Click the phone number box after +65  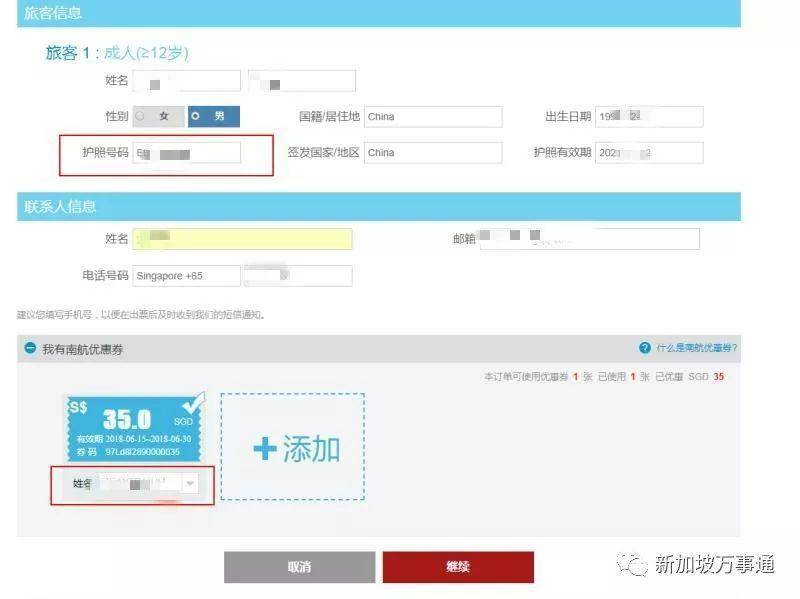pyautogui.click(x=298, y=276)
